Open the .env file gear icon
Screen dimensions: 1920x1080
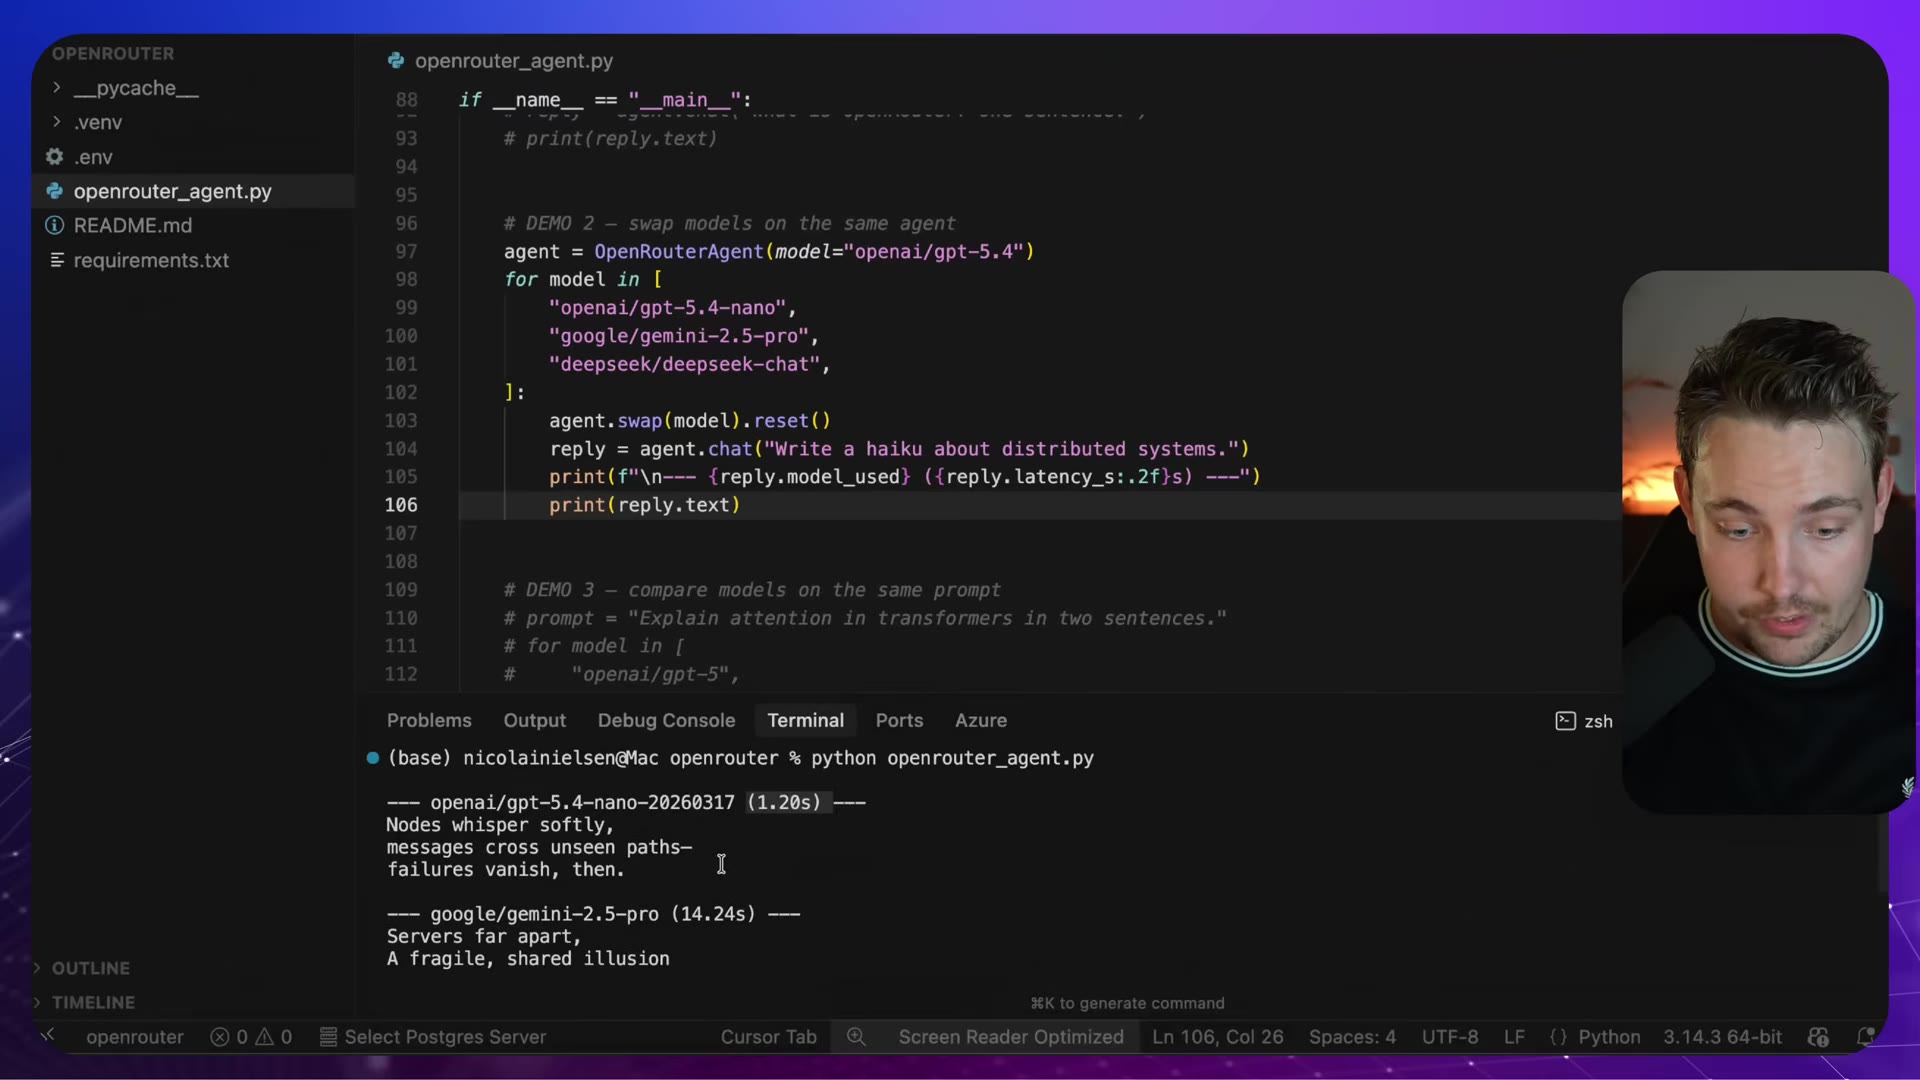pyautogui.click(x=55, y=157)
